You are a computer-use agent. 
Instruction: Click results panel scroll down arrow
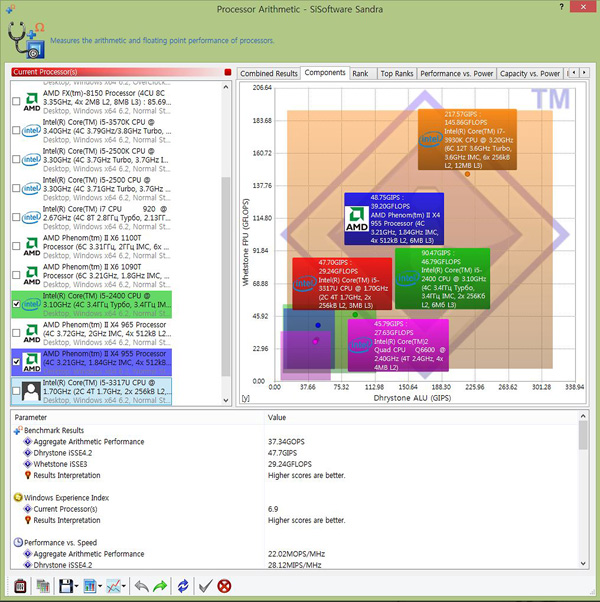click(583, 564)
